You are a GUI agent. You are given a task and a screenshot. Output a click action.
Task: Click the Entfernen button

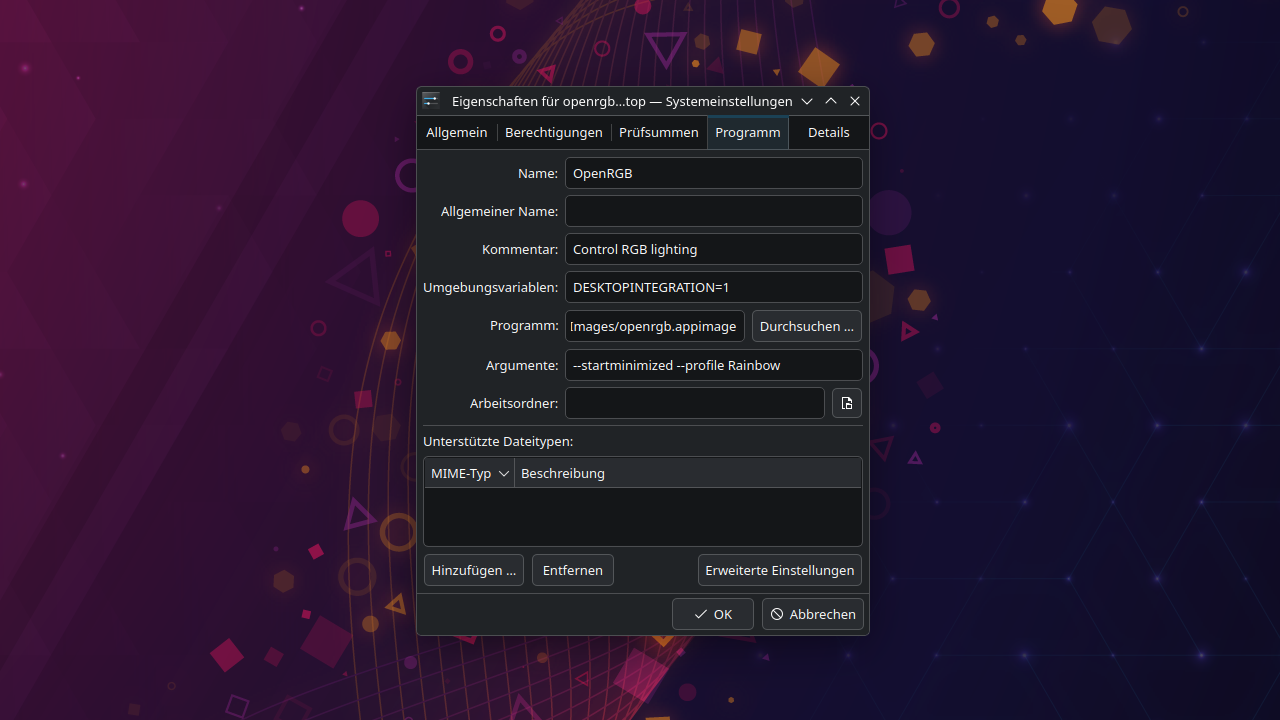coord(572,570)
